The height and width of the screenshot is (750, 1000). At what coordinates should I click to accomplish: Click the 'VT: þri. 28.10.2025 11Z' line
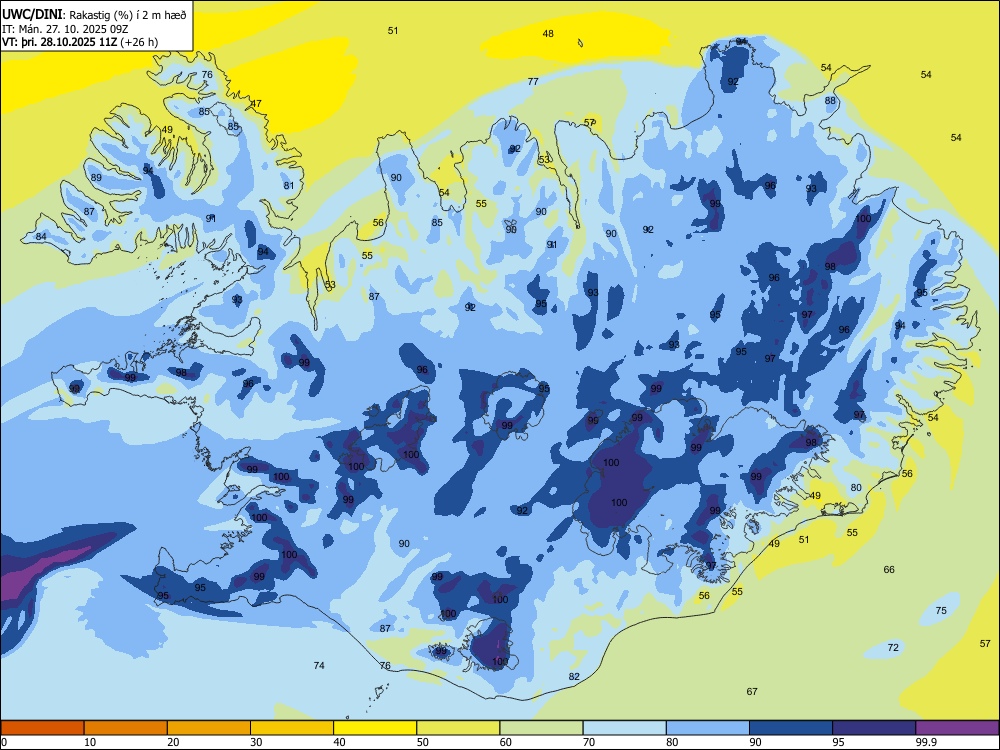point(59,42)
